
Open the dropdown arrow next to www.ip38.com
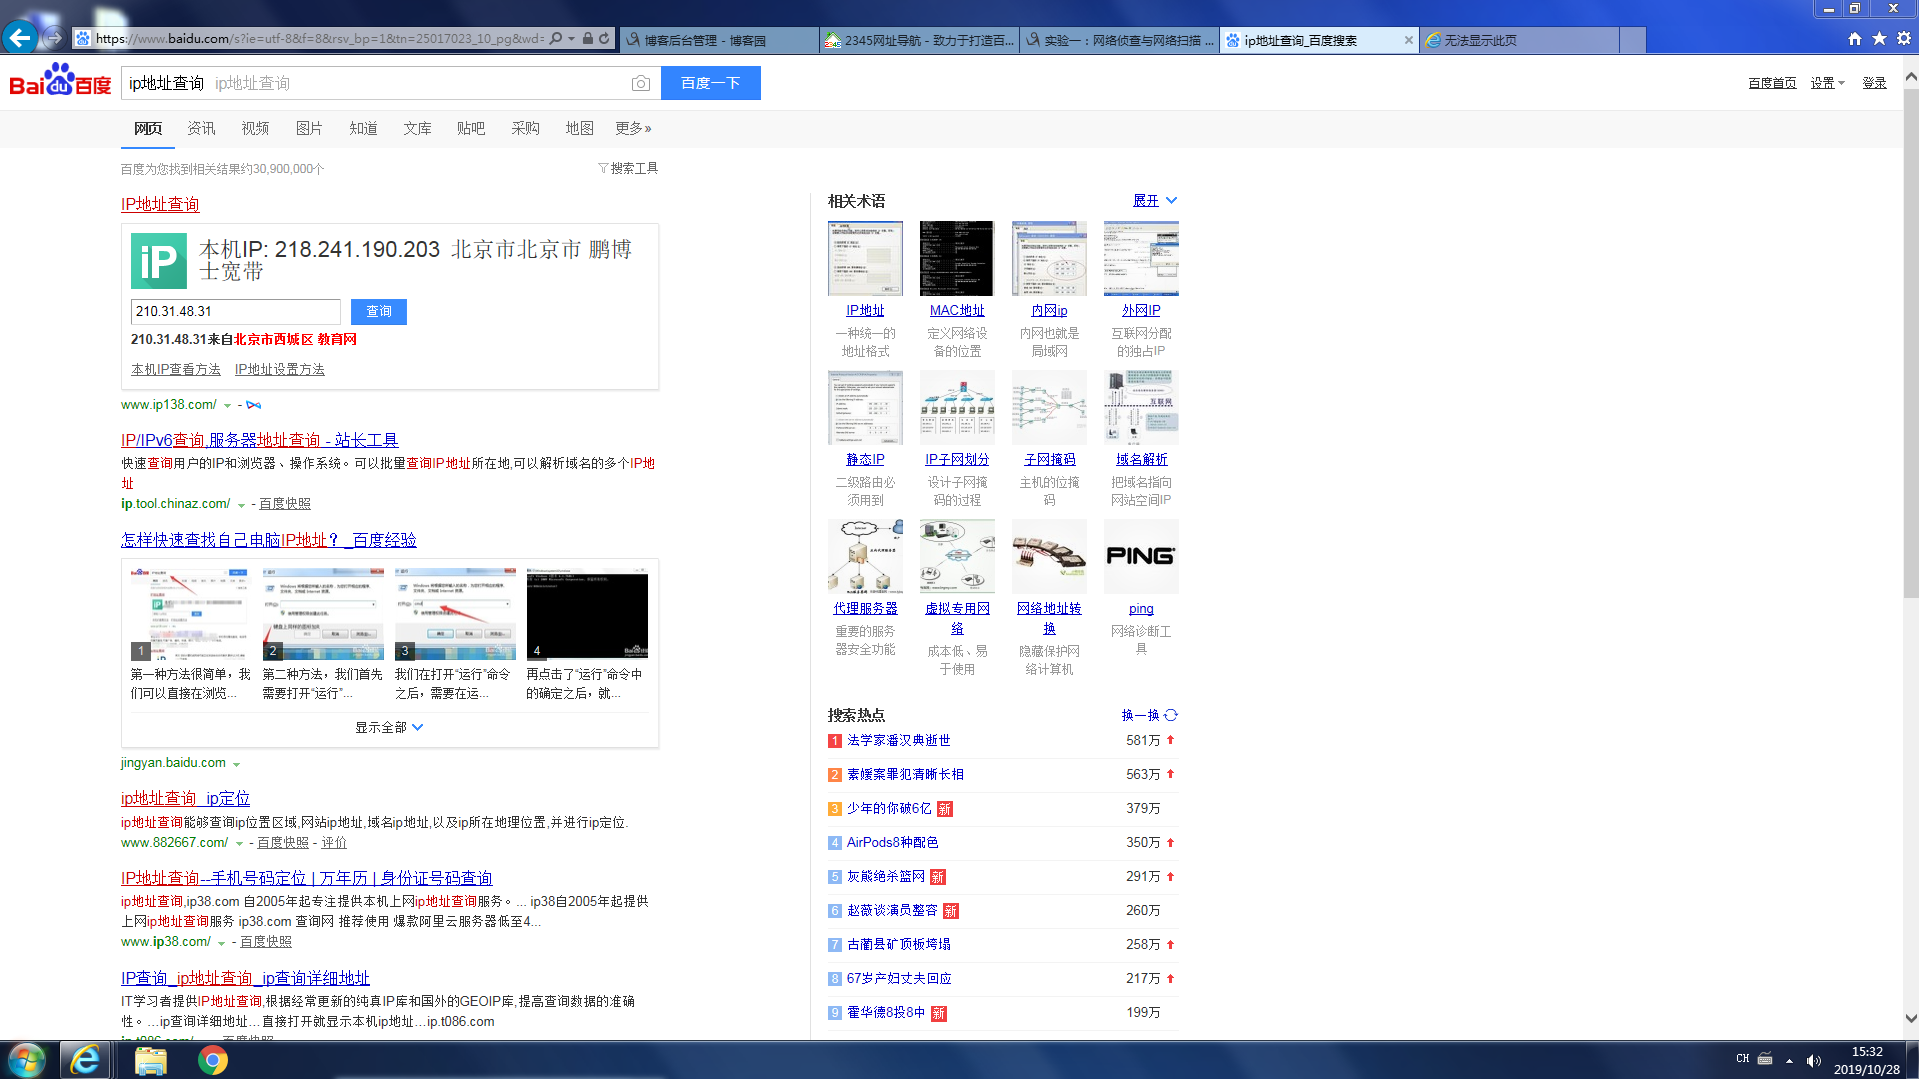(221, 942)
